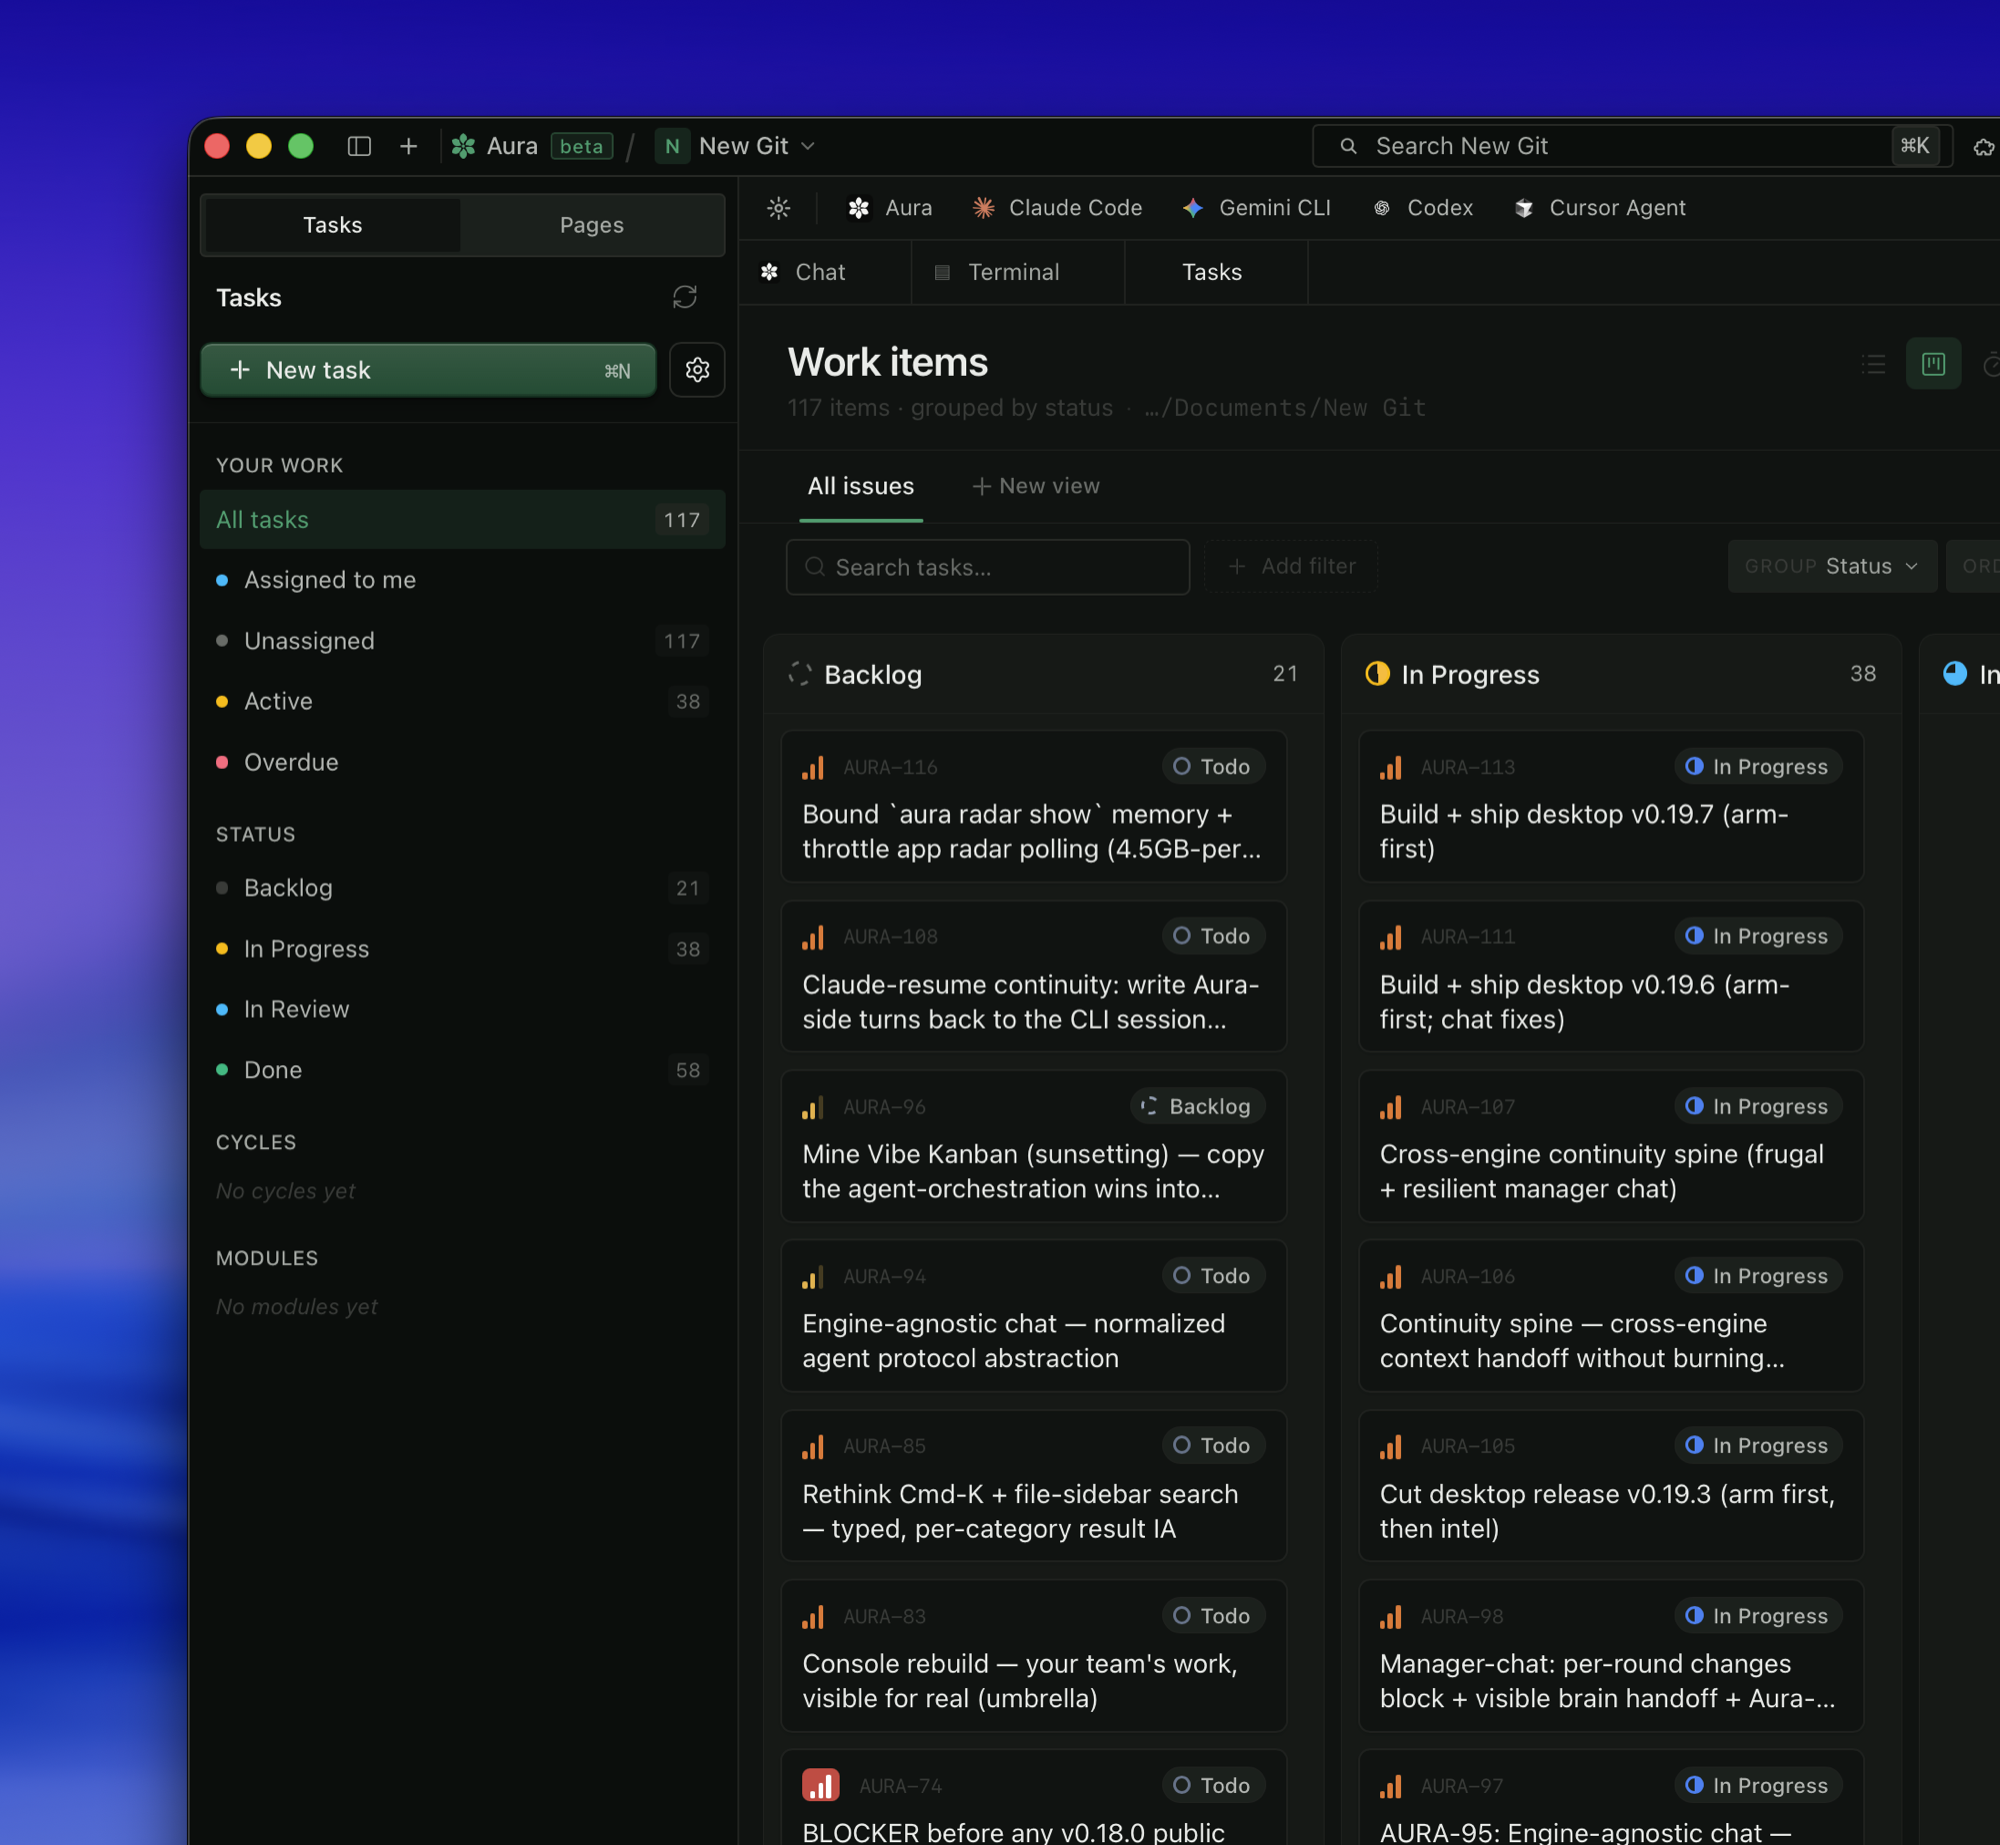Click priority icon on AURA-96 card
The height and width of the screenshot is (1845, 2000).
coord(813,1107)
